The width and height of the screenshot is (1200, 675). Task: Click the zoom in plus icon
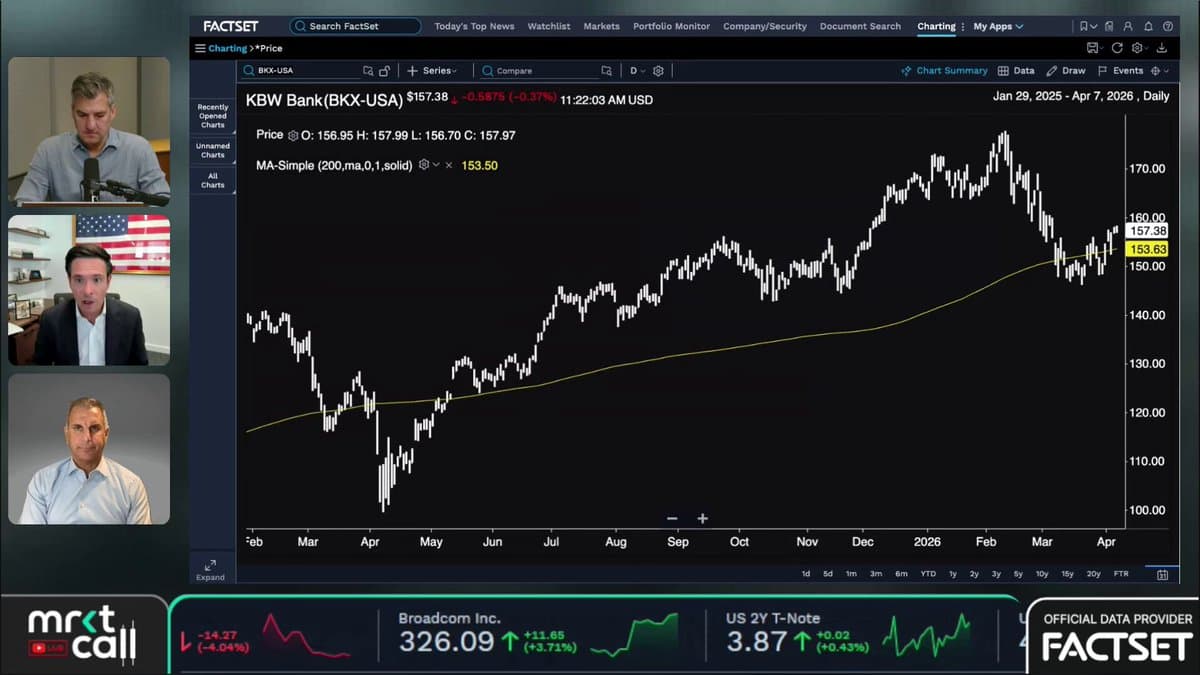pyautogui.click(x=702, y=518)
